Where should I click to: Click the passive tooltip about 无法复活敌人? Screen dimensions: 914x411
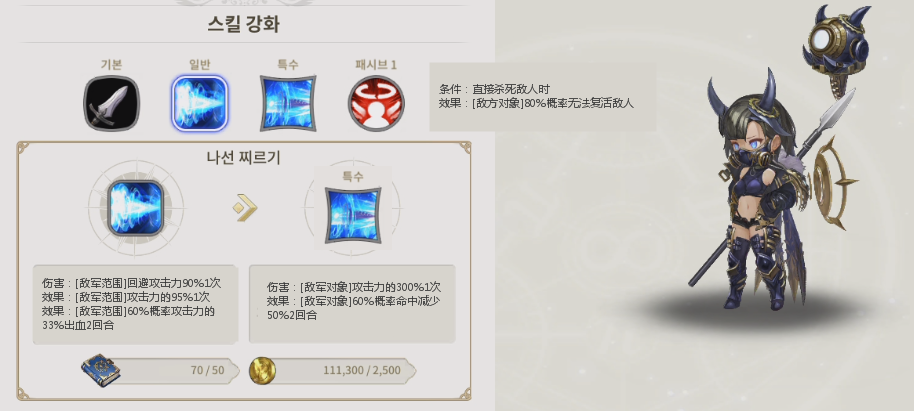[x=543, y=97]
